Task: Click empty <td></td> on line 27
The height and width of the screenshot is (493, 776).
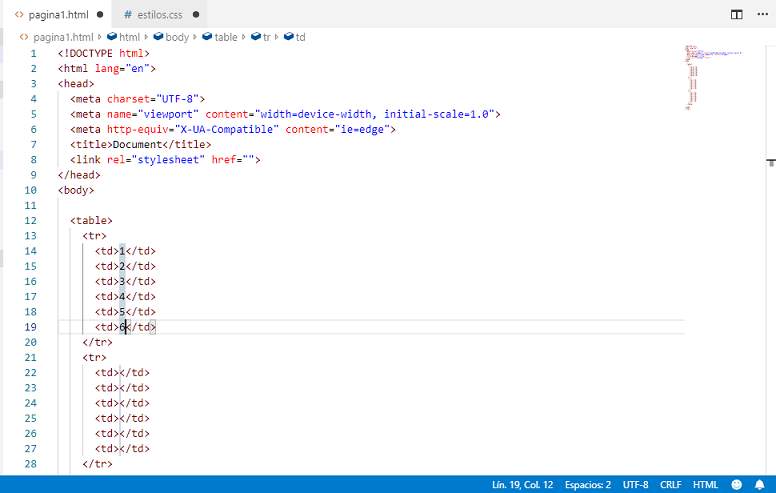Action: click(x=122, y=449)
